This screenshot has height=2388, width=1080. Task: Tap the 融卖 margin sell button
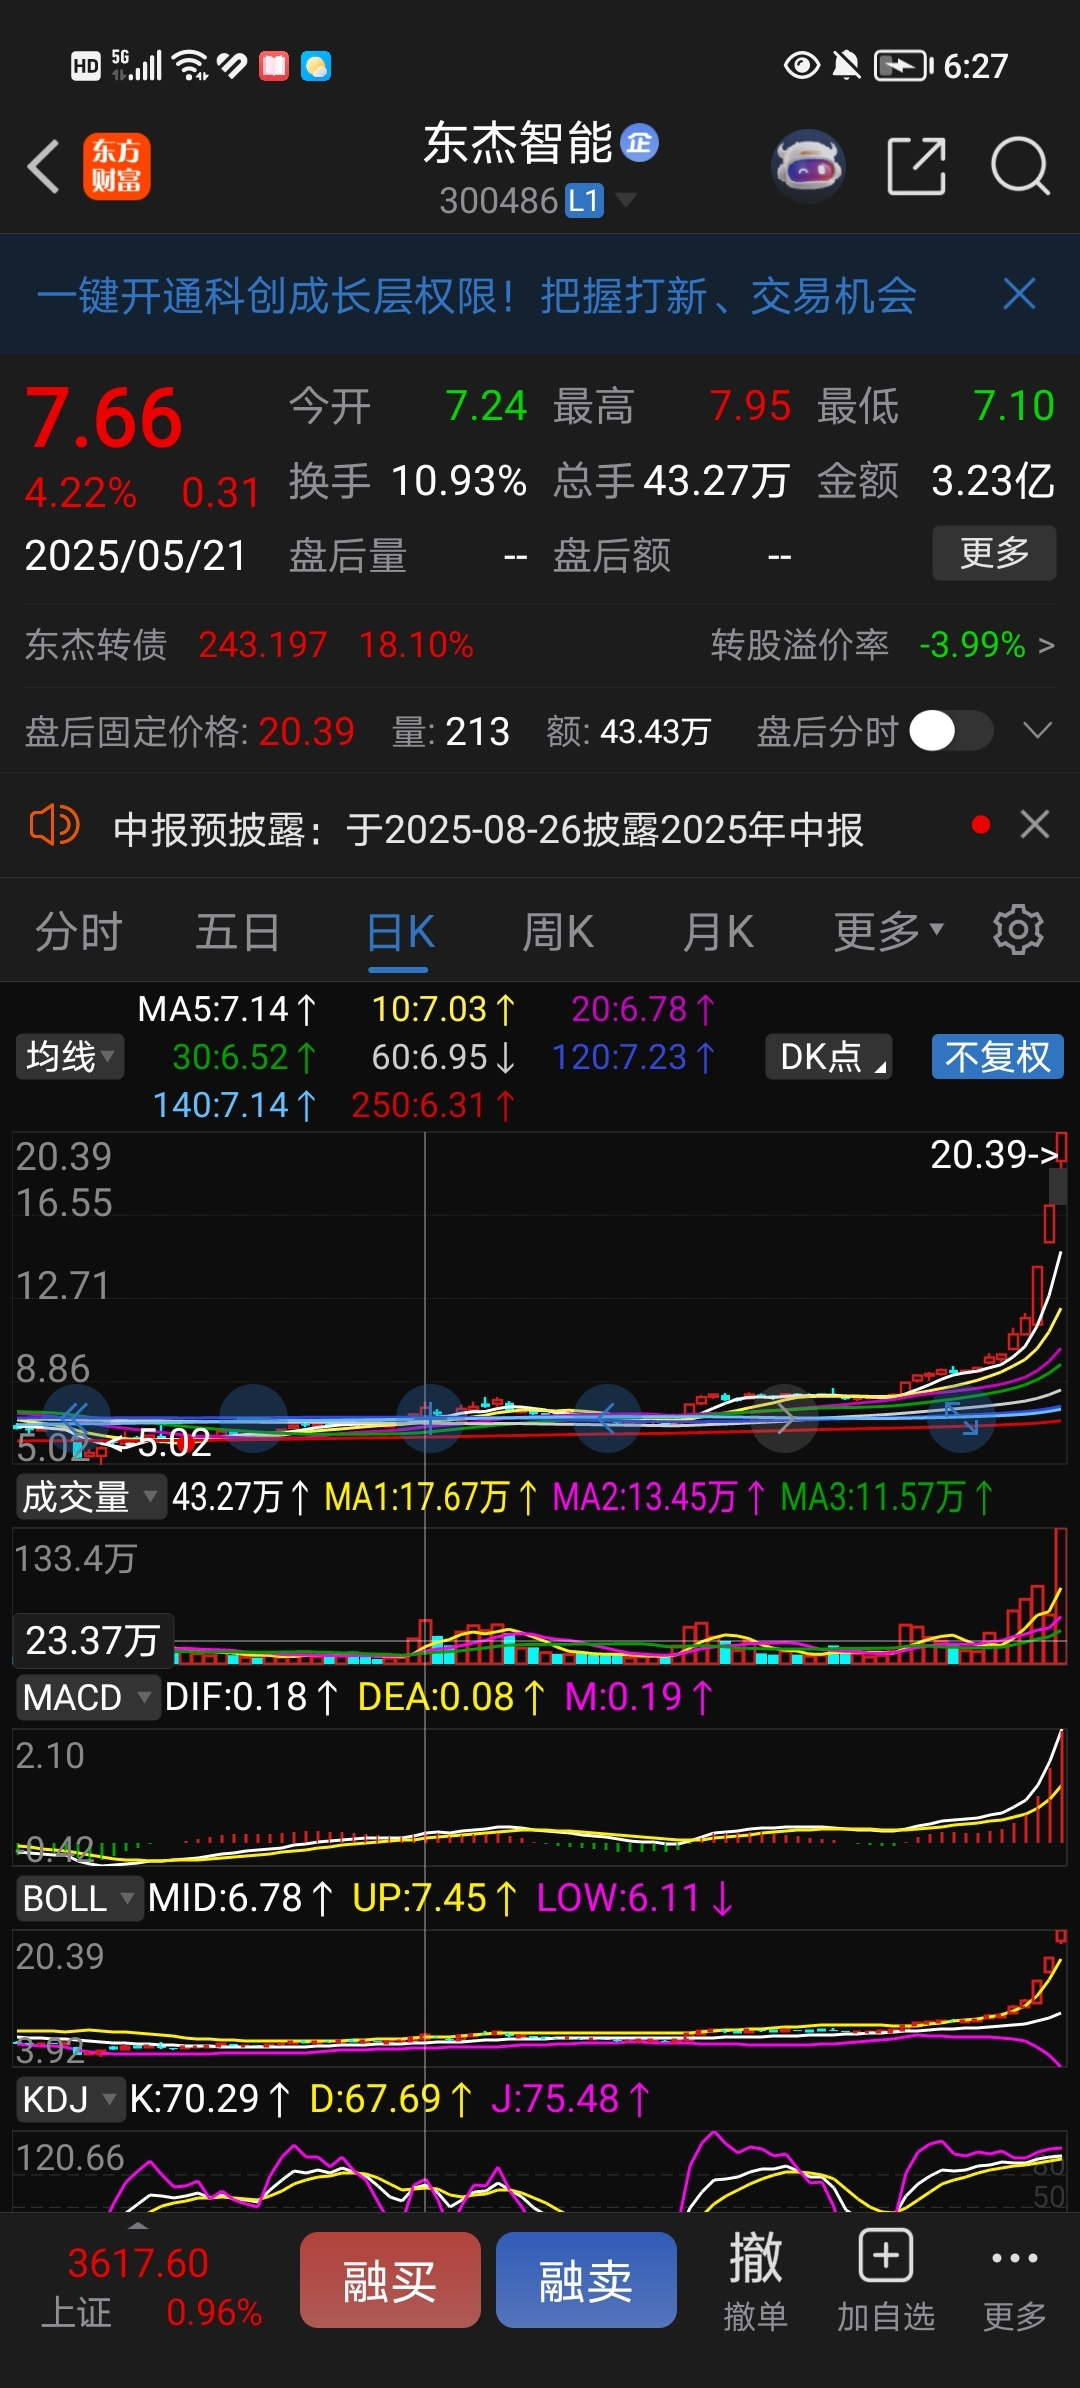pos(586,2281)
